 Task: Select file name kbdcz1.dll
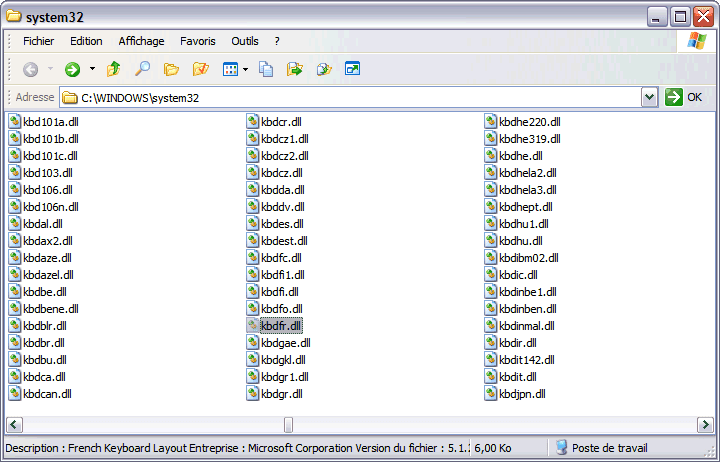[x=285, y=139]
